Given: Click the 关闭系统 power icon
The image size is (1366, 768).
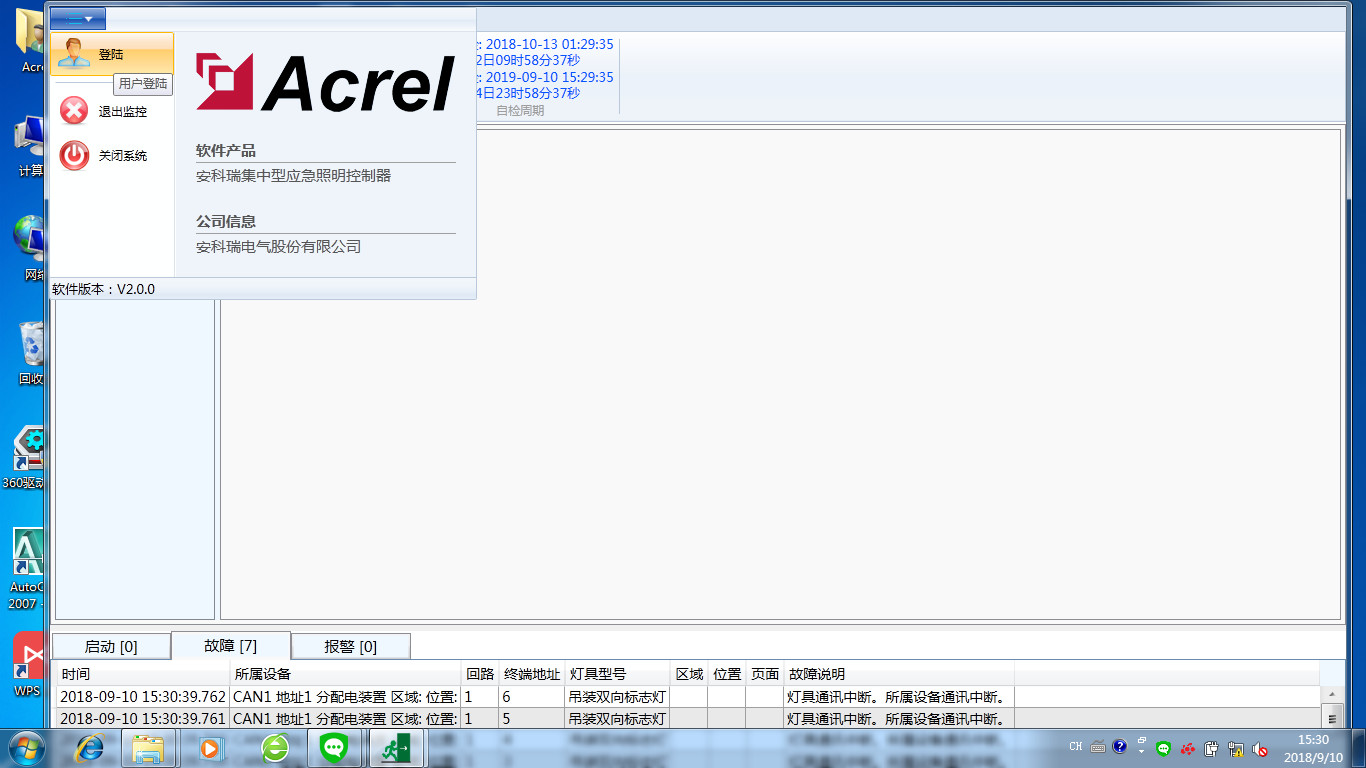Looking at the screenshot, I should [74, 155].
